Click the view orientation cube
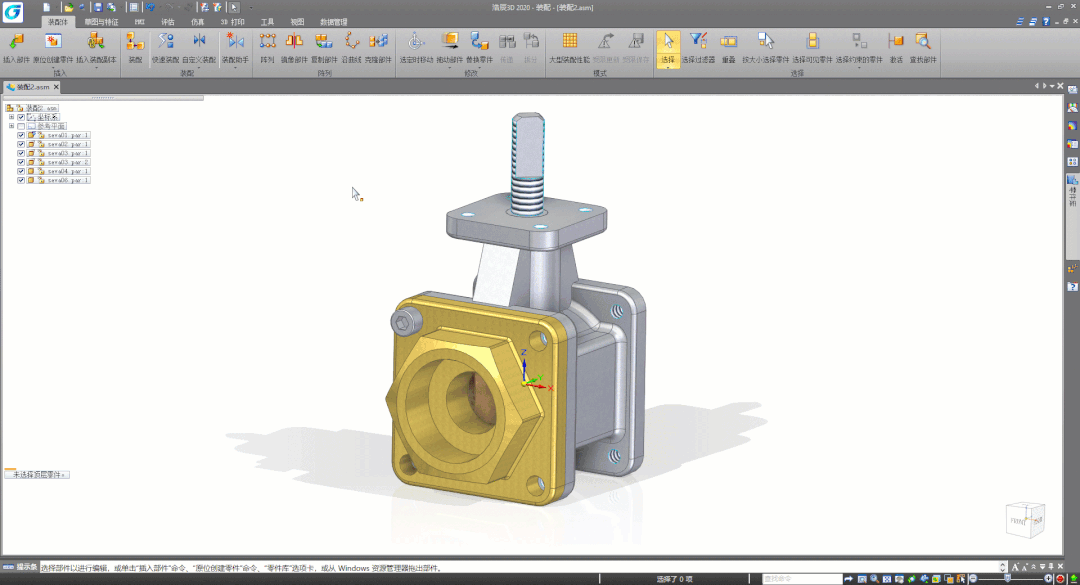The height and width of the screenshot is (585, 1080). point(1026,520)
